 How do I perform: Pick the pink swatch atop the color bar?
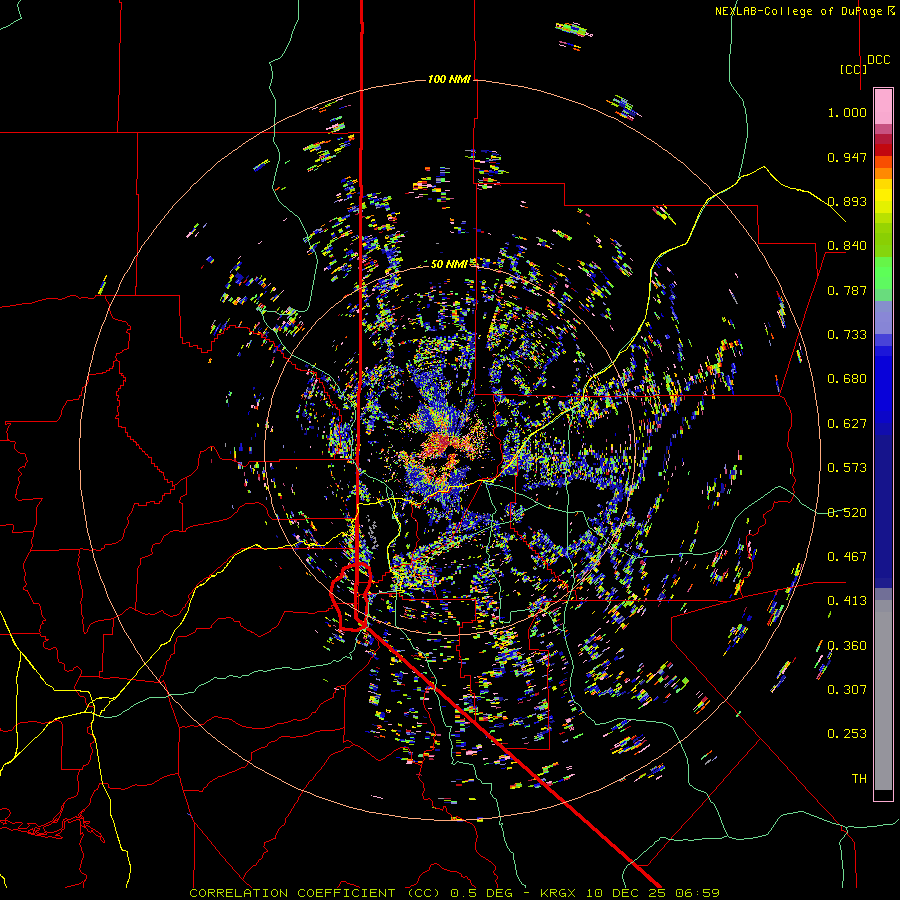coord(883,107)
